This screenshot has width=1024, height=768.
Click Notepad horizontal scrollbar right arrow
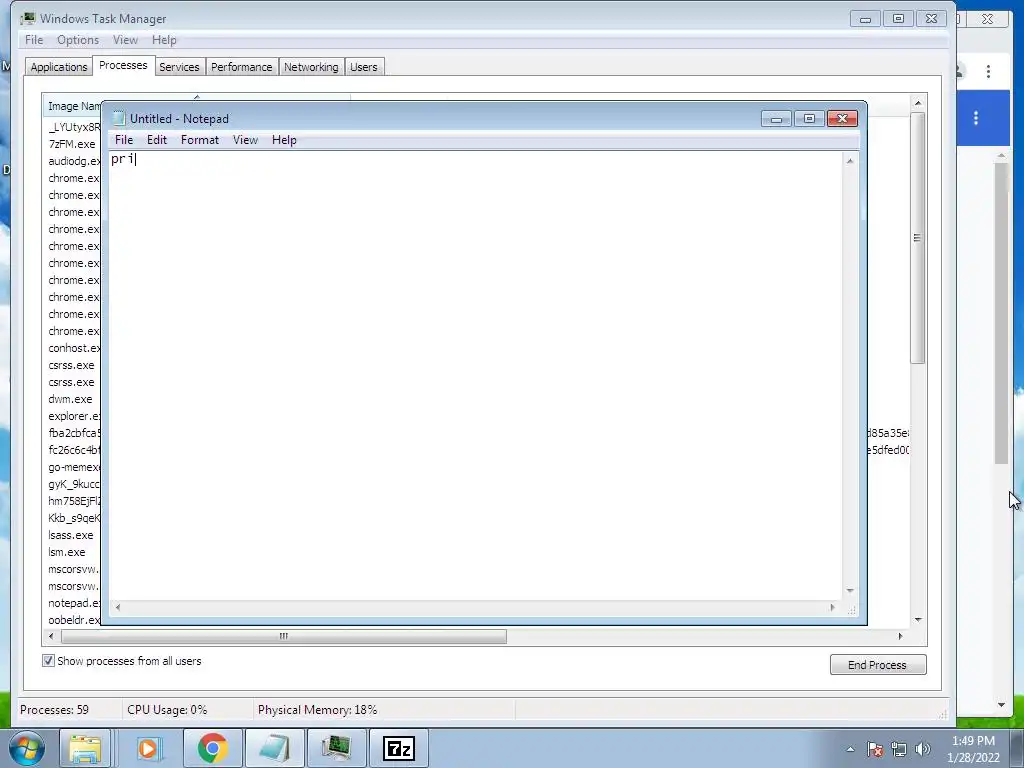point(832,607)
